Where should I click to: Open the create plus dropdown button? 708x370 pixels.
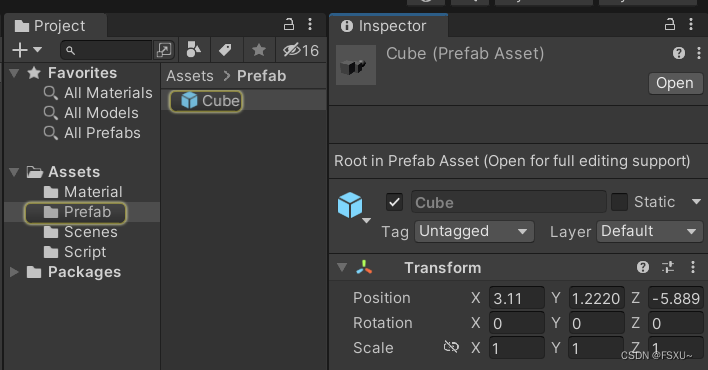coord(27,50)
